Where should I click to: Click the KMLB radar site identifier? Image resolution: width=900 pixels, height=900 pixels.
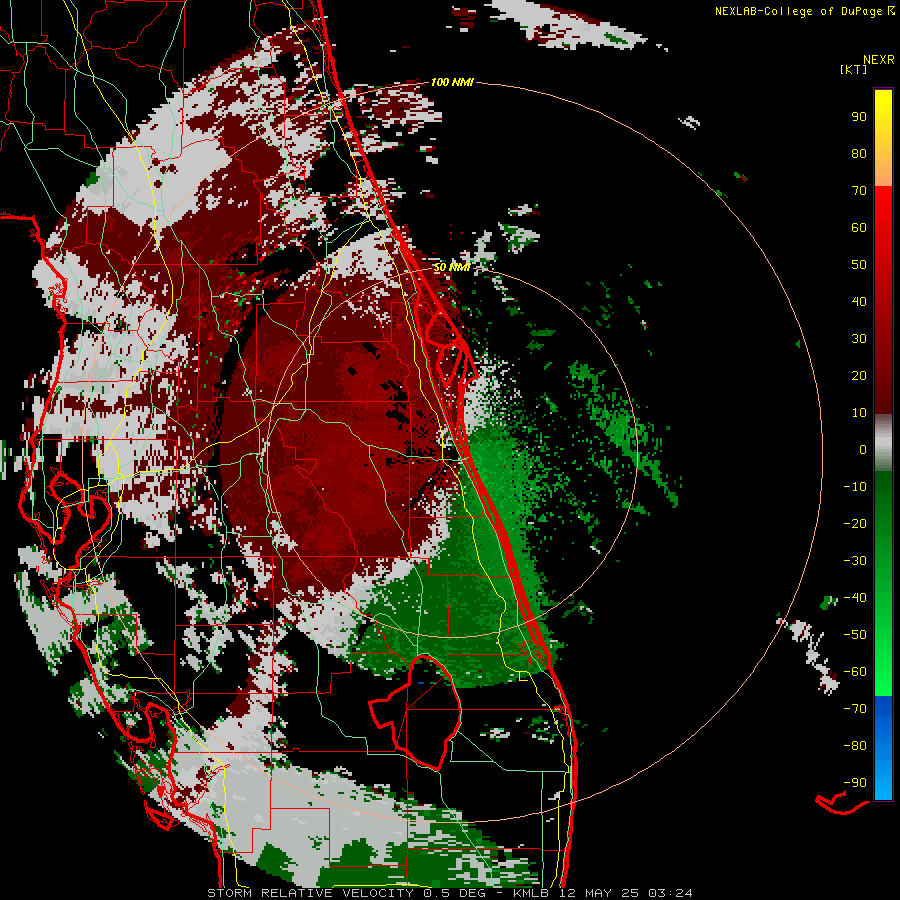(x=530, y=893)
